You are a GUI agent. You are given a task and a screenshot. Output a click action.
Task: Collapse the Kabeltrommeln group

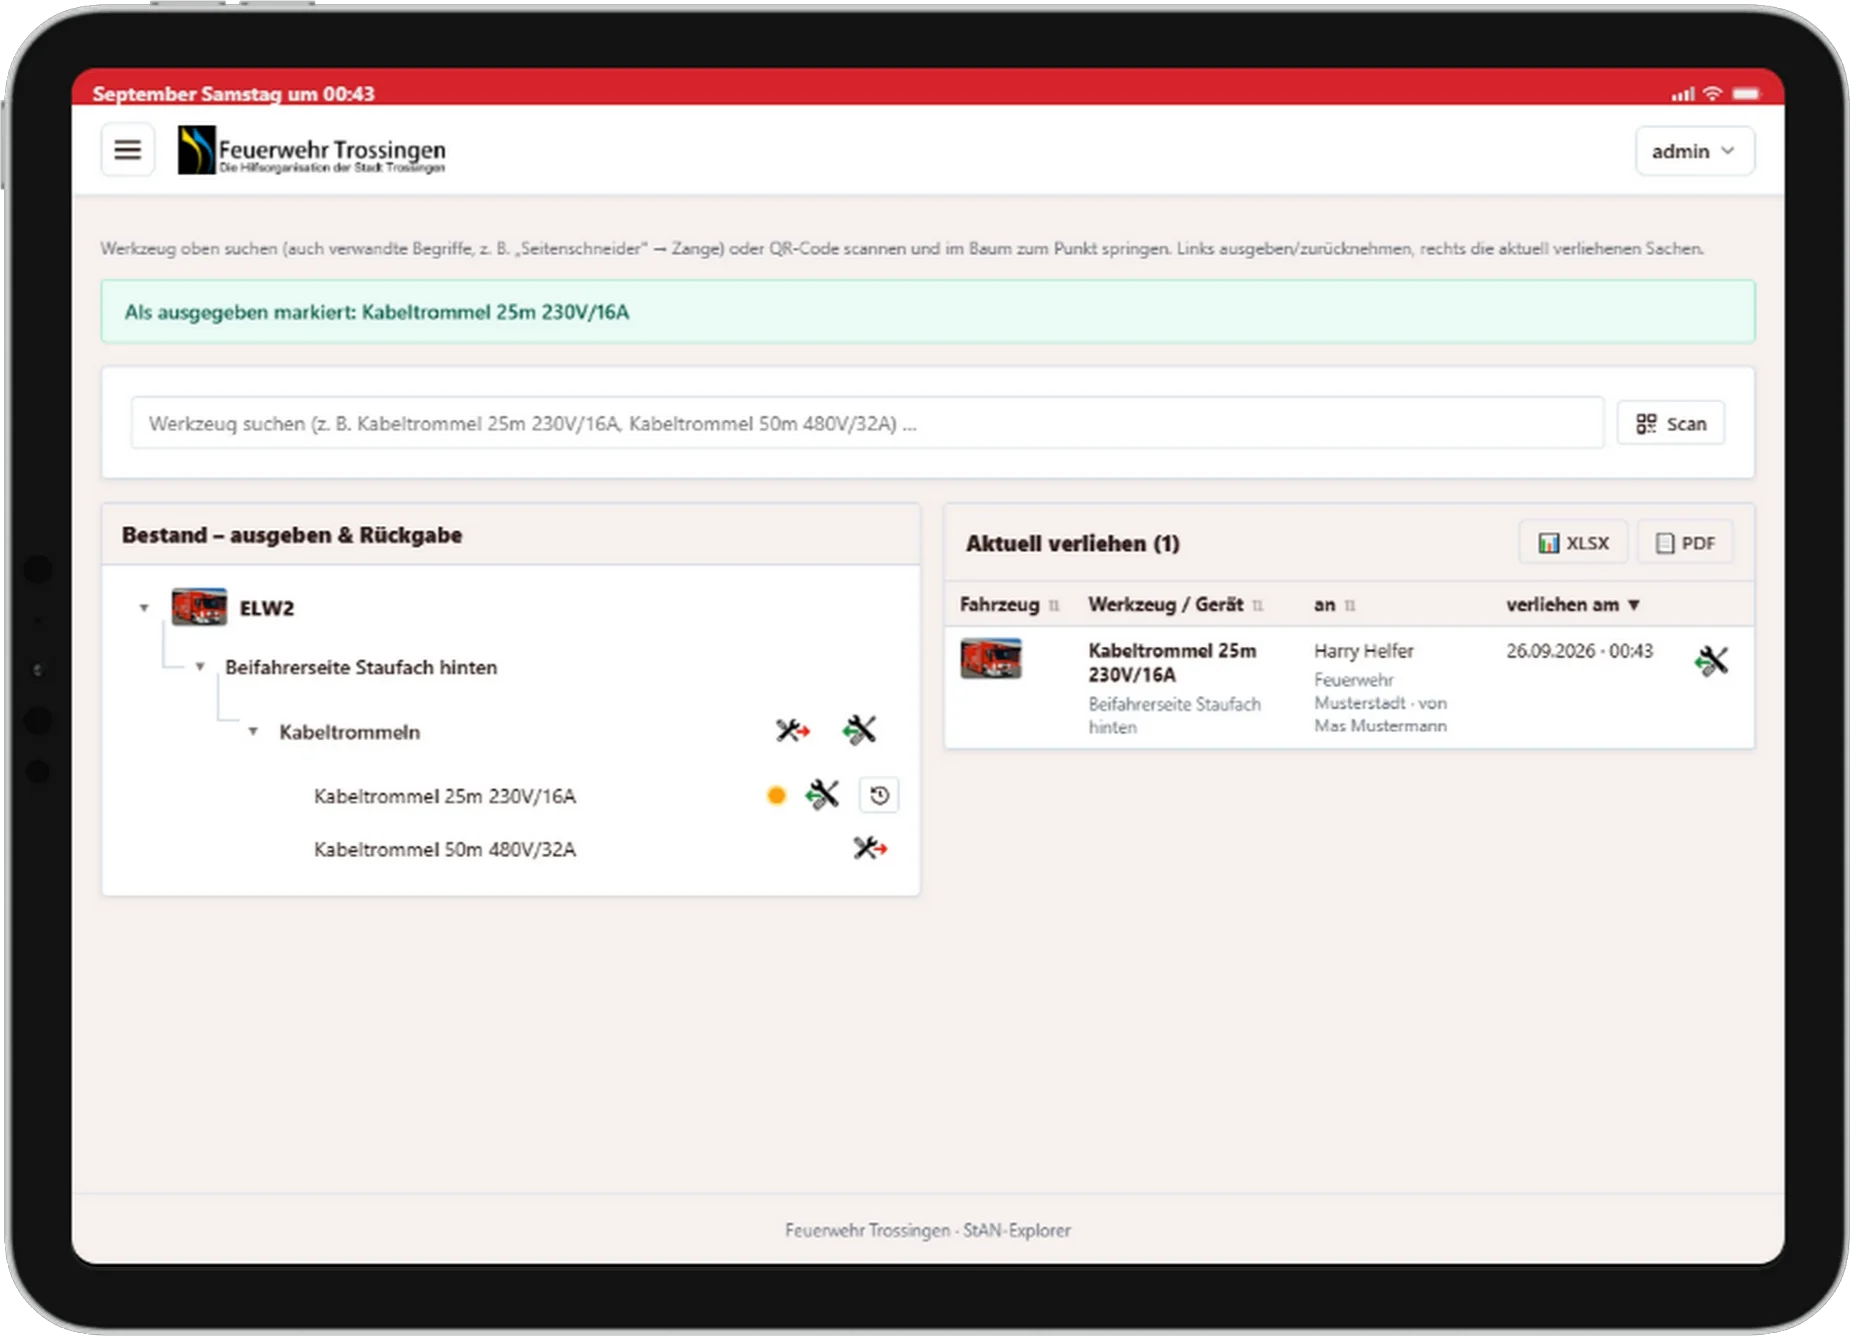point(253,732)
